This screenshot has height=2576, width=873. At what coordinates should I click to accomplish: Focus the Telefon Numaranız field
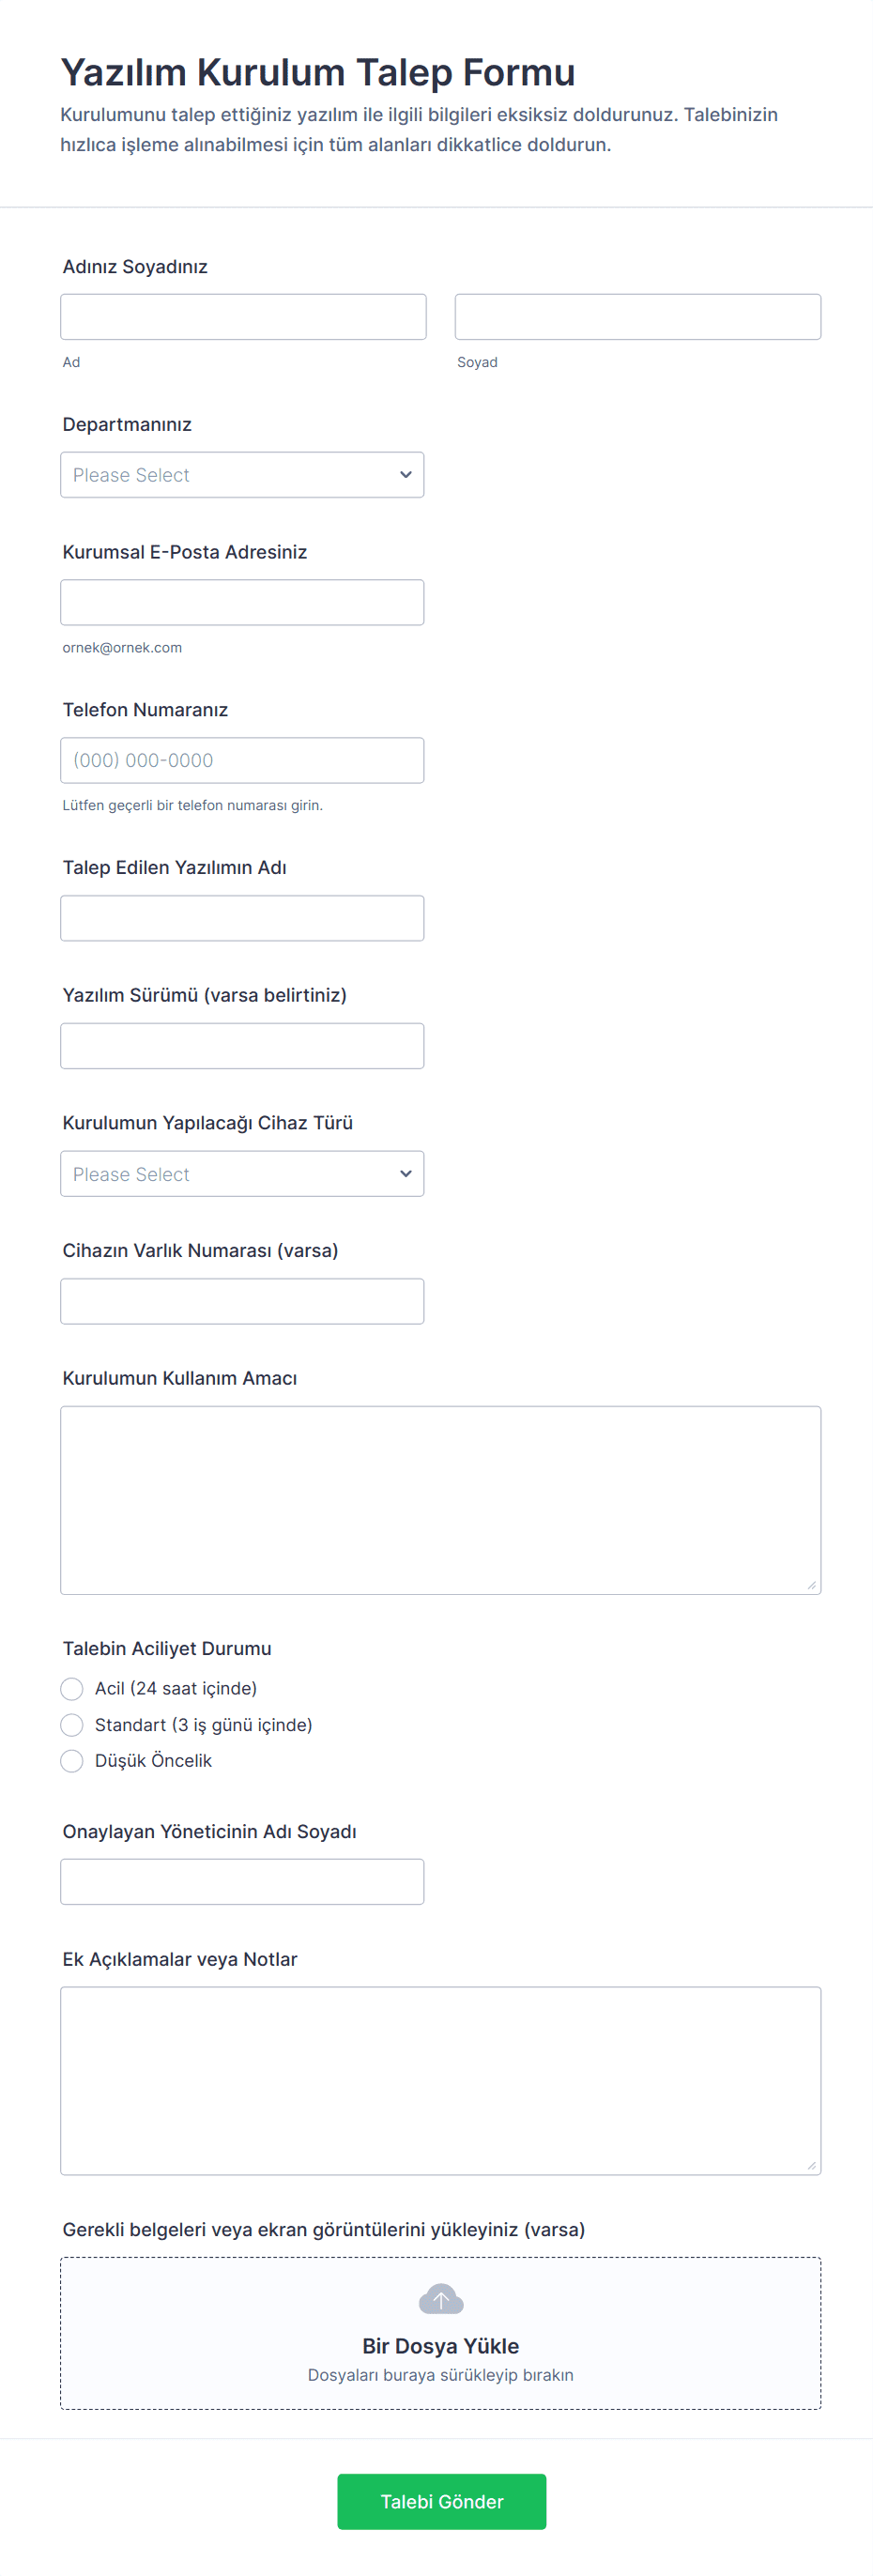(241, 760)
